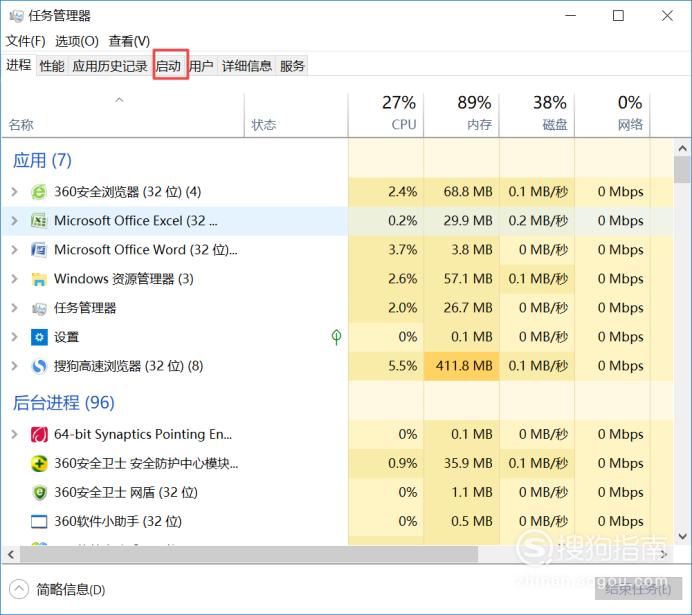Sort by the 磁盘 38% column header
The image size is (692, 615).
coord(537,115)
